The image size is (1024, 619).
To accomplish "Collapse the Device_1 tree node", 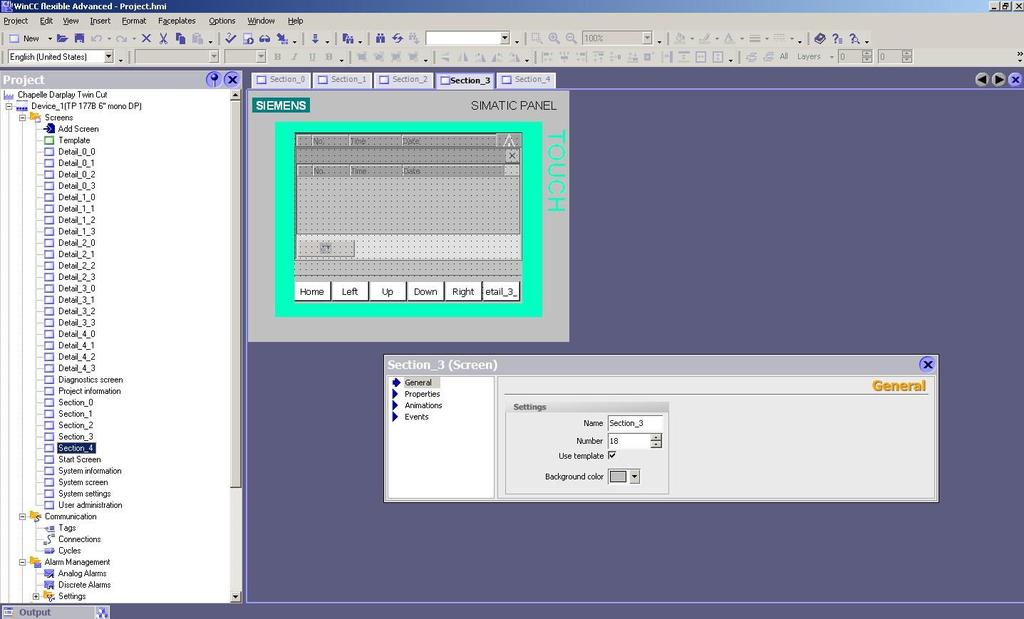I will [x=9, y=106].
